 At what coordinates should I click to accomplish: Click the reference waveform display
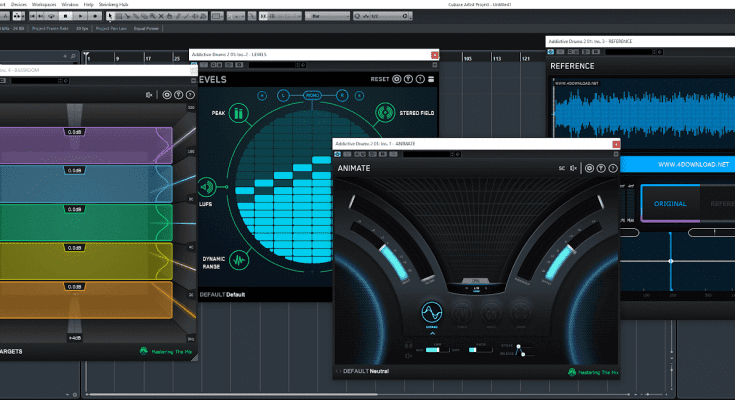pos(640,115)
